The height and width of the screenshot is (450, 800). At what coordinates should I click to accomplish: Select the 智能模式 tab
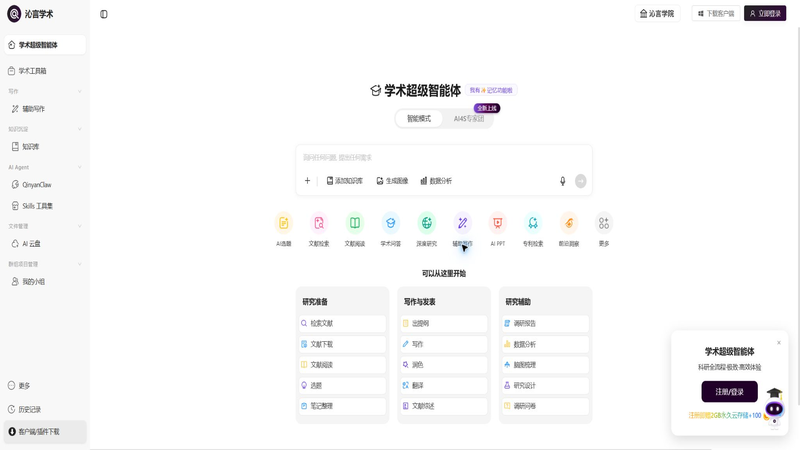[x=419, y=118]
